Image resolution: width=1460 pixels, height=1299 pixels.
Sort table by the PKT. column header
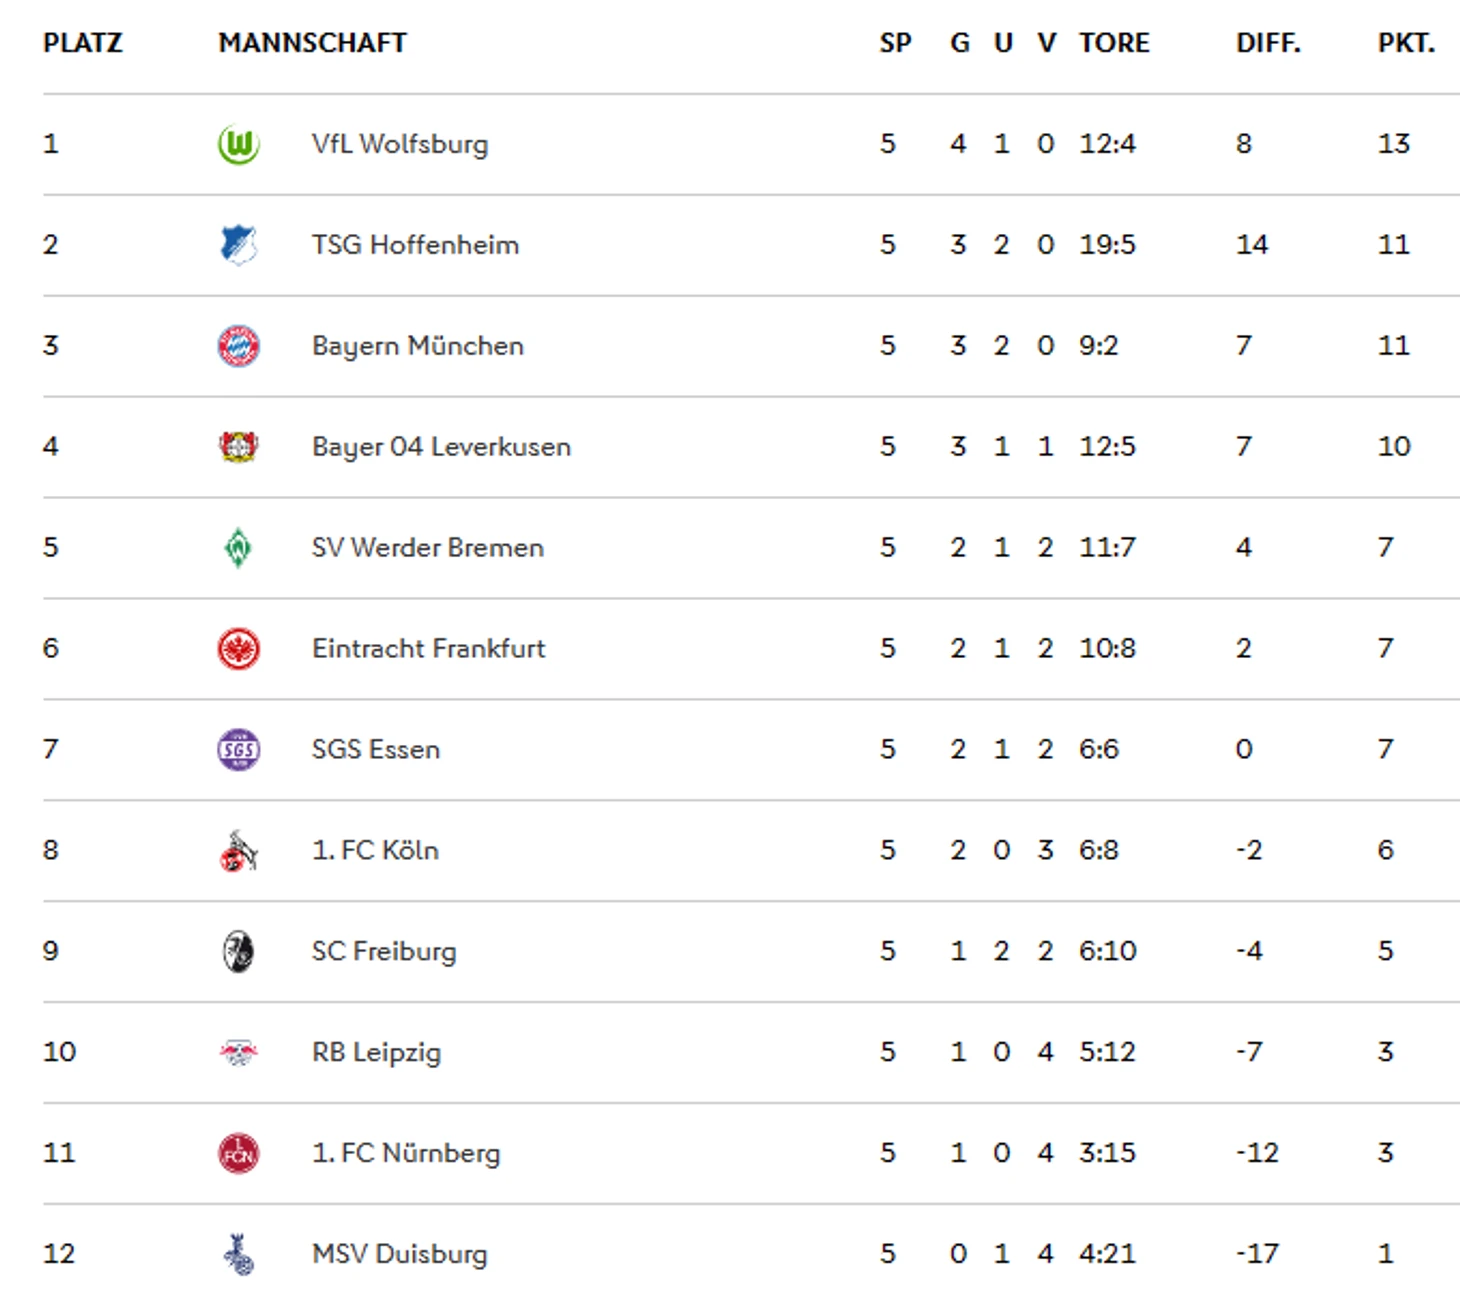pyautogui.click(x=1406, y=43)
